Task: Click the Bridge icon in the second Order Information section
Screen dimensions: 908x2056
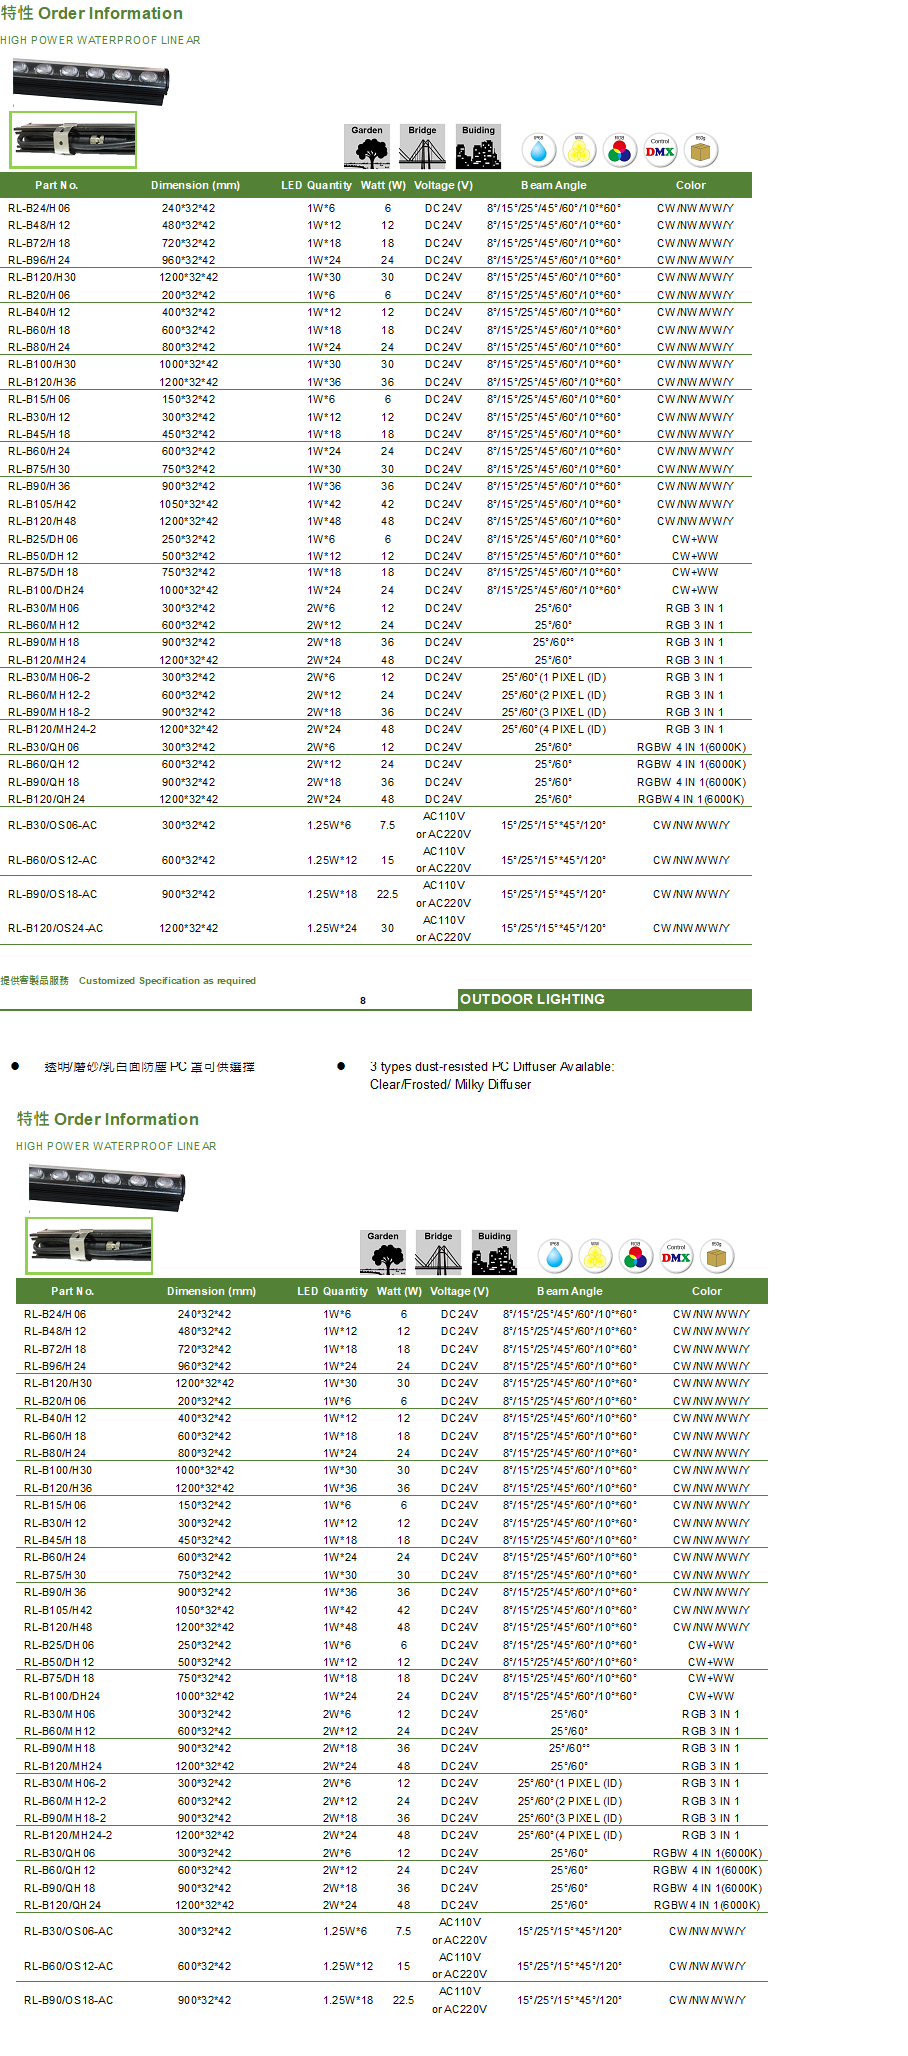Action: coord(438,1253)
